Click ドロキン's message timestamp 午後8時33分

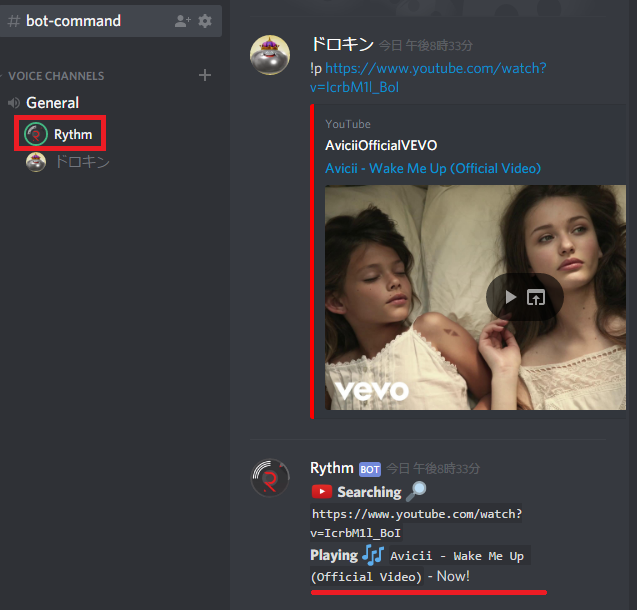click(x=426, y=45)
